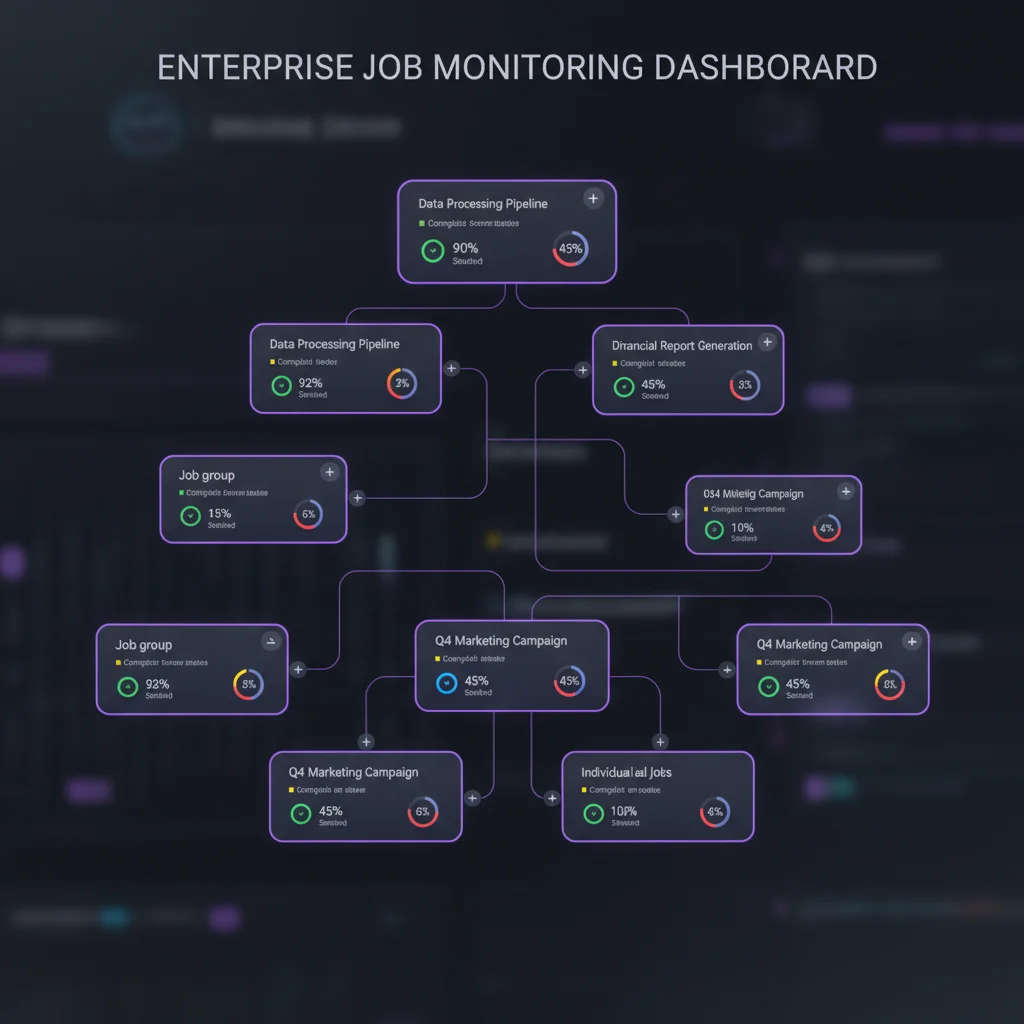Click the green checkmark icon on Data Processing Pipeline root
Viewport: 1024px width, 1024px height.
pyautogui.click(x=432, y=251)
